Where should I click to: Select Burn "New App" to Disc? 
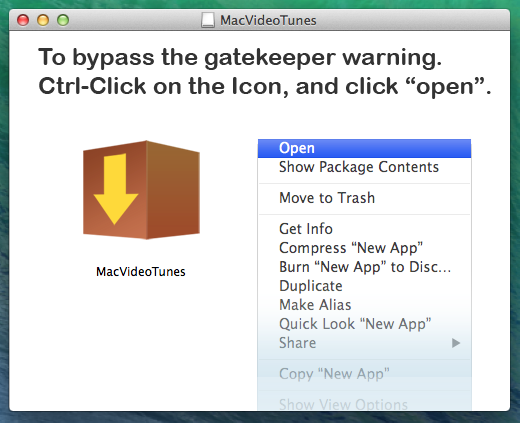364,267
